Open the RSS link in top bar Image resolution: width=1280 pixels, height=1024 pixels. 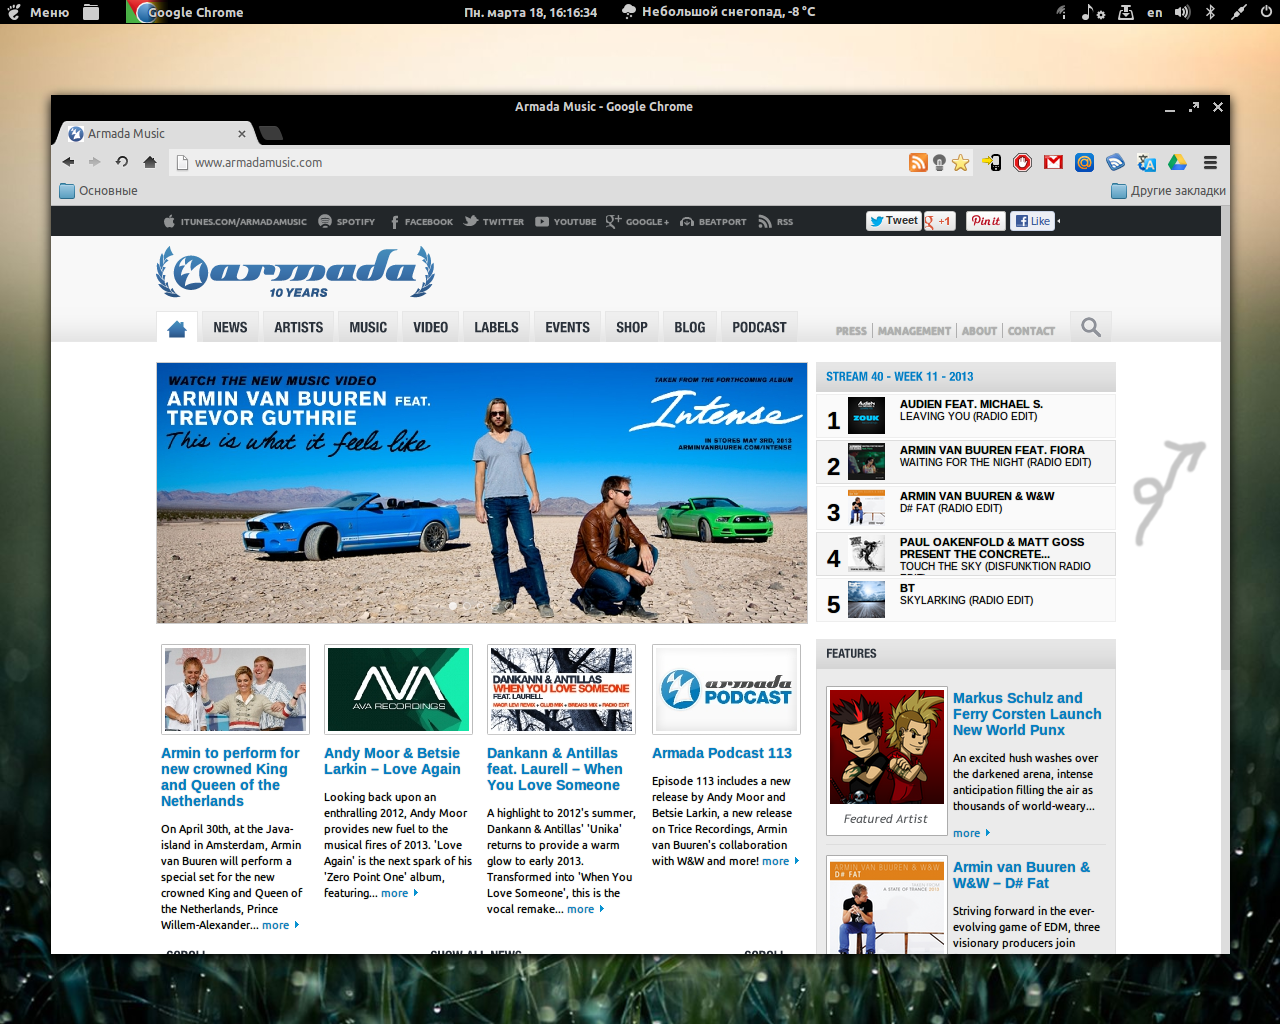[775, 222]
